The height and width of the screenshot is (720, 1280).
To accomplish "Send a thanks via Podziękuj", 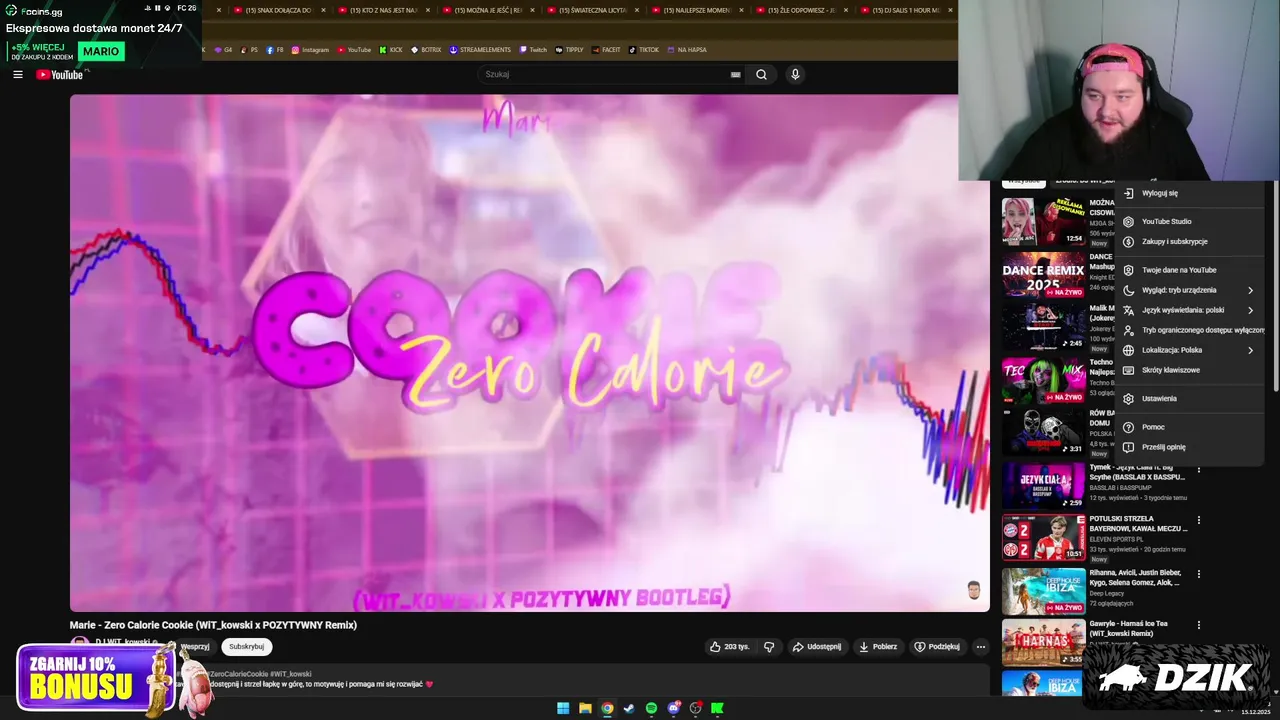I will [937, 647].
